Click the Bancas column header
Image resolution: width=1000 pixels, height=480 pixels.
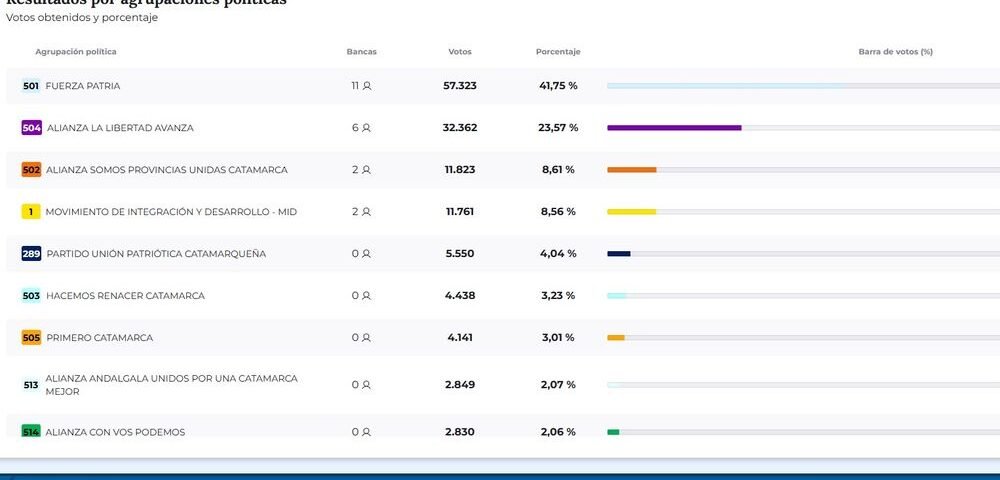[361, 52]
